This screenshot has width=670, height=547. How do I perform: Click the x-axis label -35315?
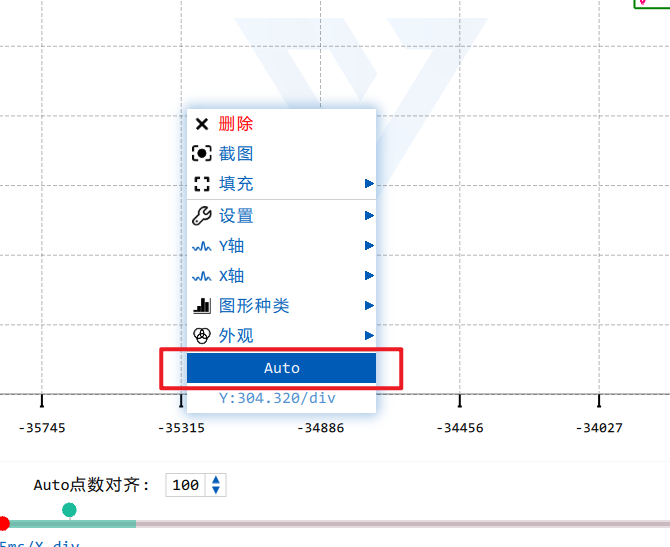[x=181, y=428]
